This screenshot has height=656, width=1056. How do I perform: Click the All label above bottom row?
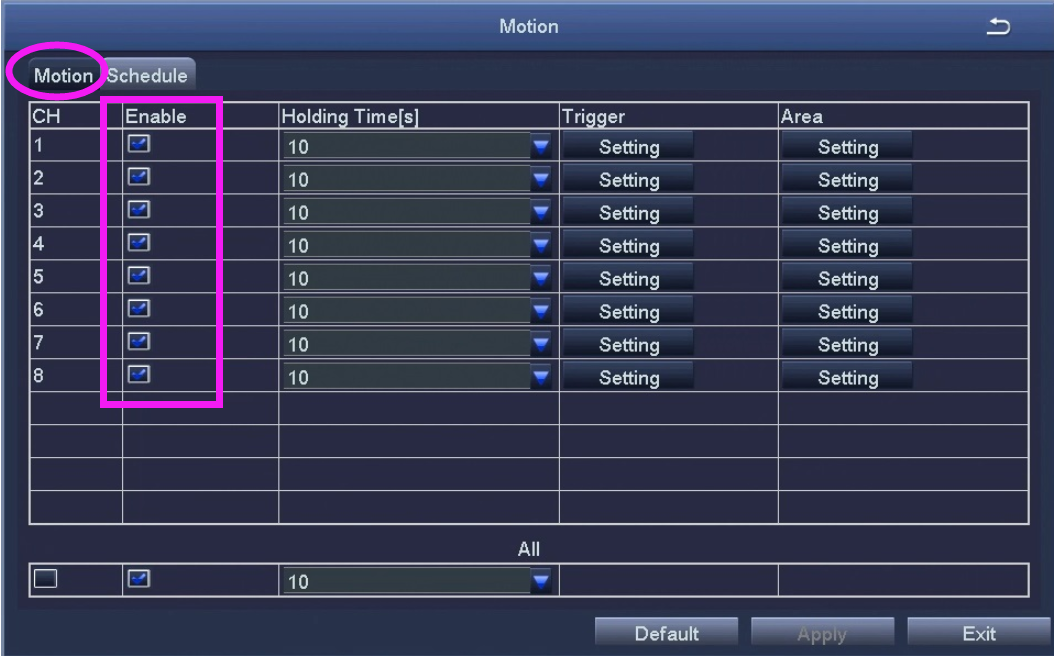[x=529, y=549]
